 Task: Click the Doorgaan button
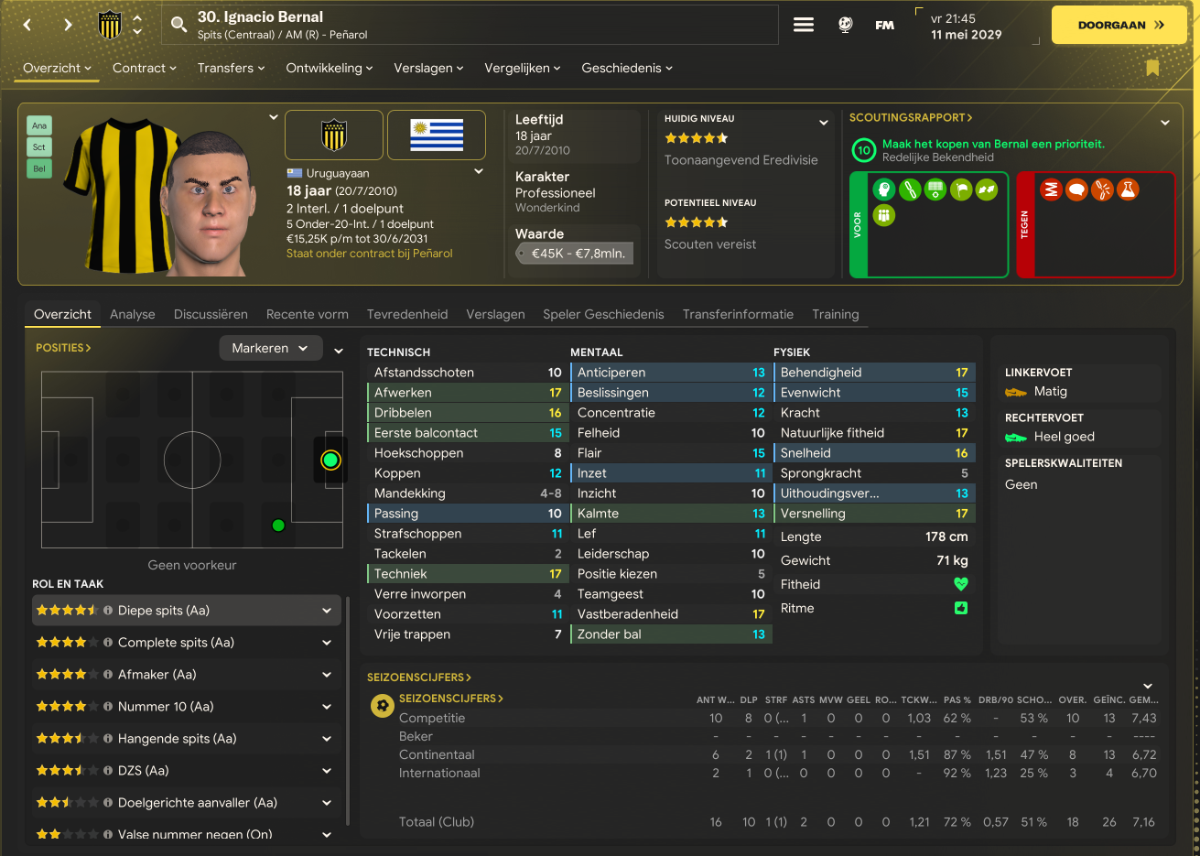(x=1121, y=25)
